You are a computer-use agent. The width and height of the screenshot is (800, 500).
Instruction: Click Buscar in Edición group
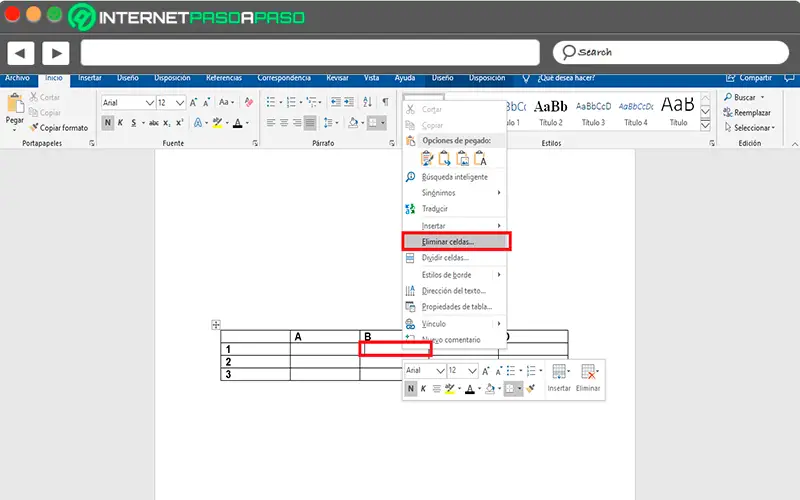(744, 97)
